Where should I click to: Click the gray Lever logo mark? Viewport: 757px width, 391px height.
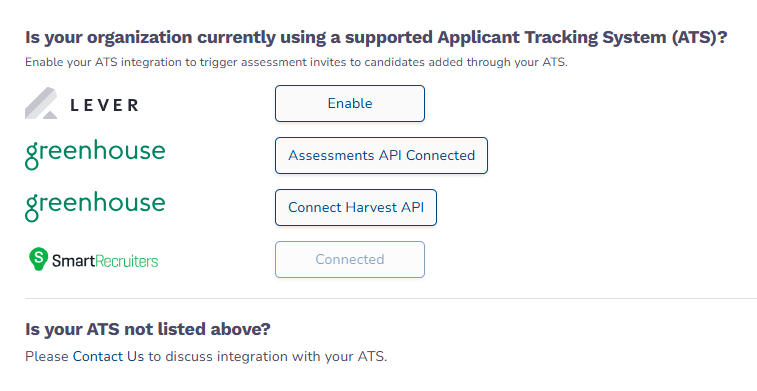(x=42, y=103)
